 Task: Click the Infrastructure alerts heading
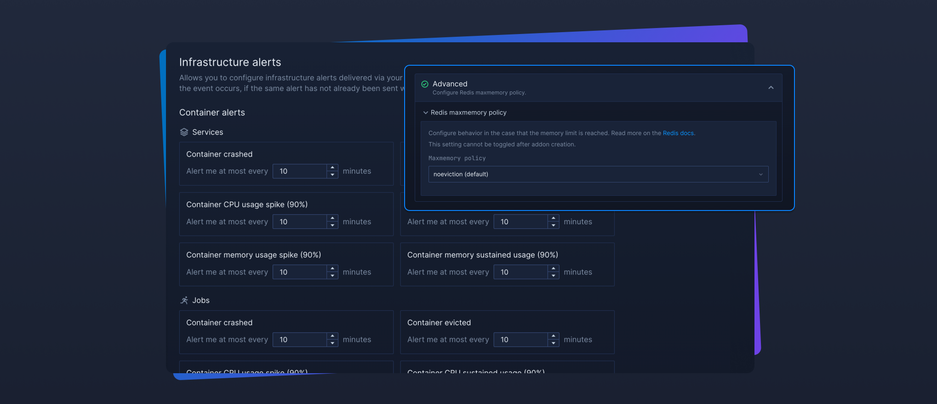point(230,62)
